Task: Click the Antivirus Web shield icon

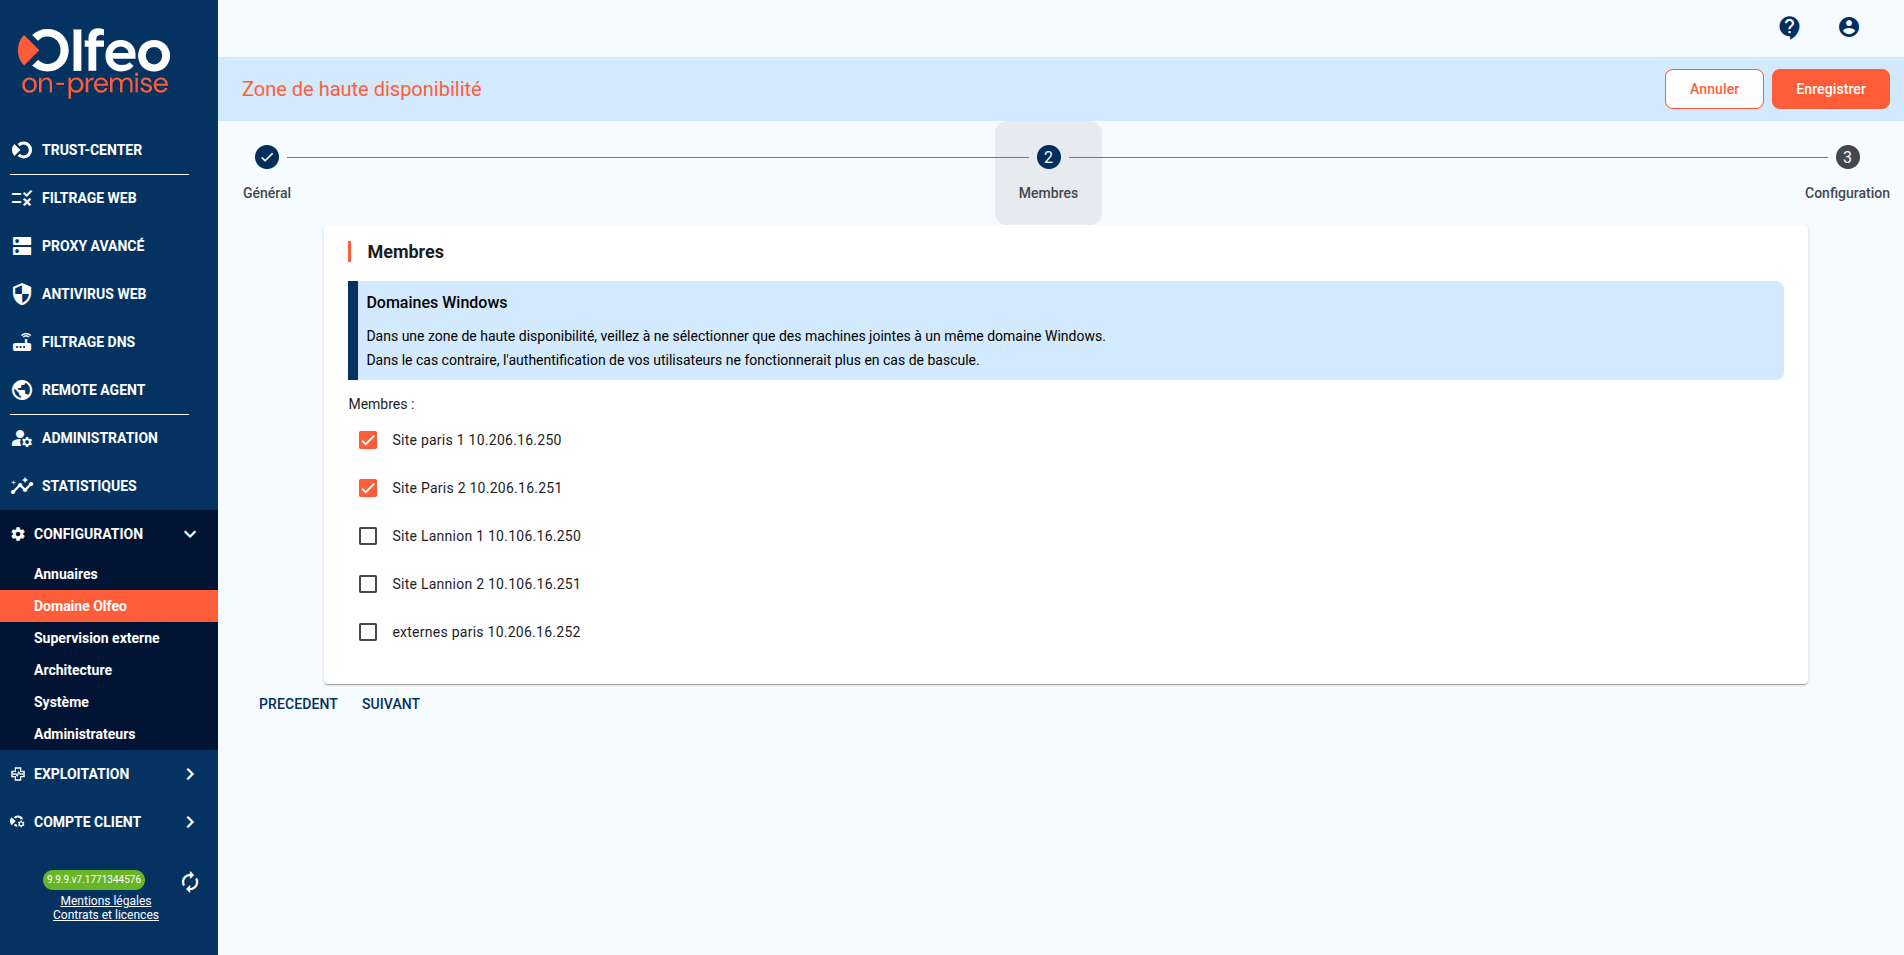Action: [x=22, y=294]
